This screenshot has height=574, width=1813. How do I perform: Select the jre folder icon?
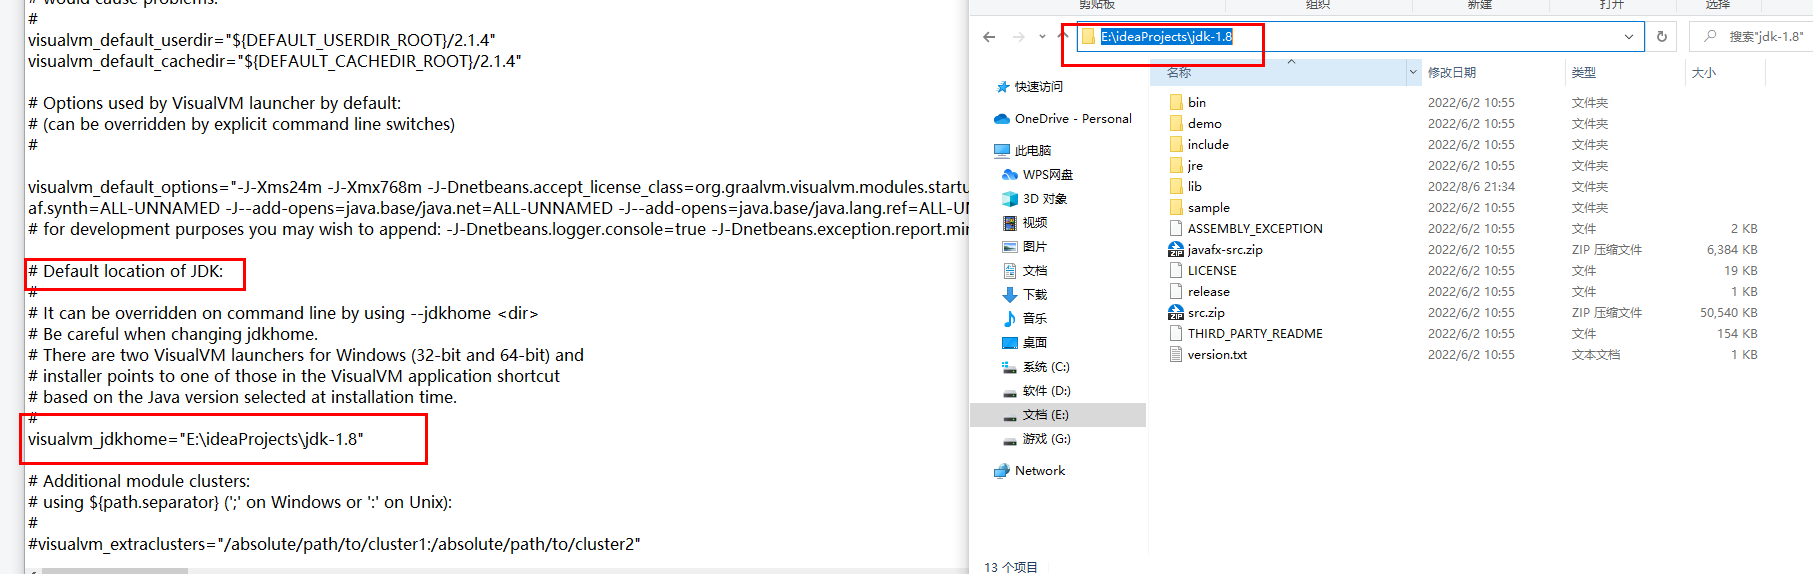point(1176,165)
